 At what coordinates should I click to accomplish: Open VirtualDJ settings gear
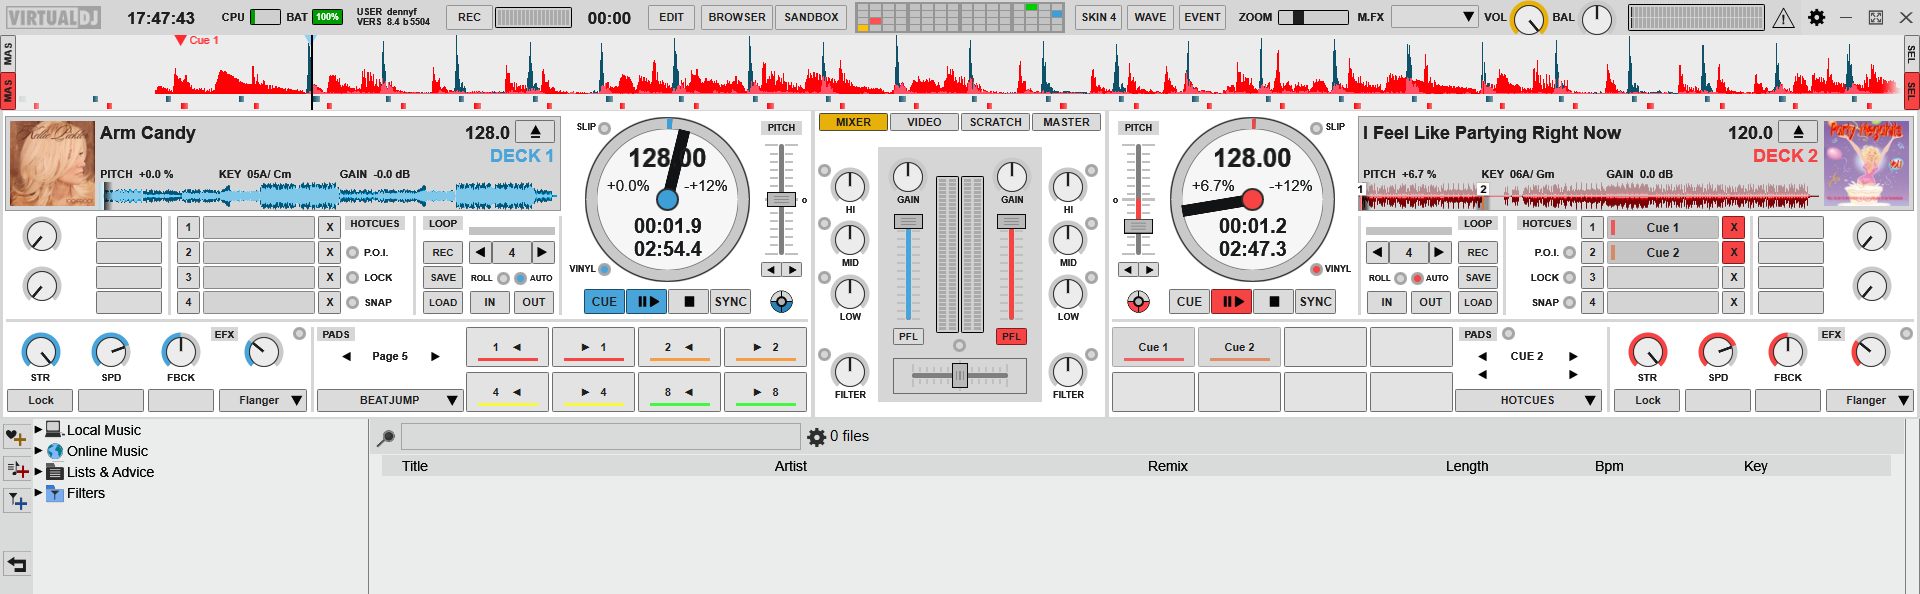tap(1817, 17)
